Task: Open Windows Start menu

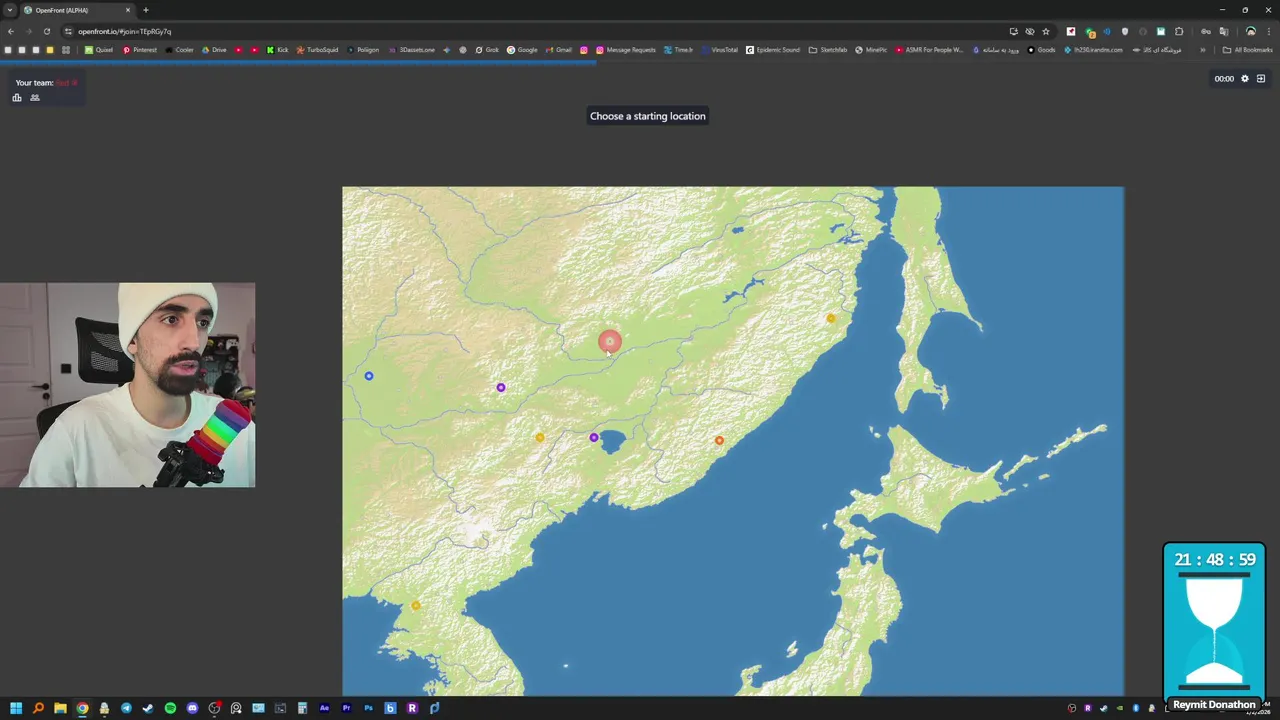Action: [x=16, y=708]
